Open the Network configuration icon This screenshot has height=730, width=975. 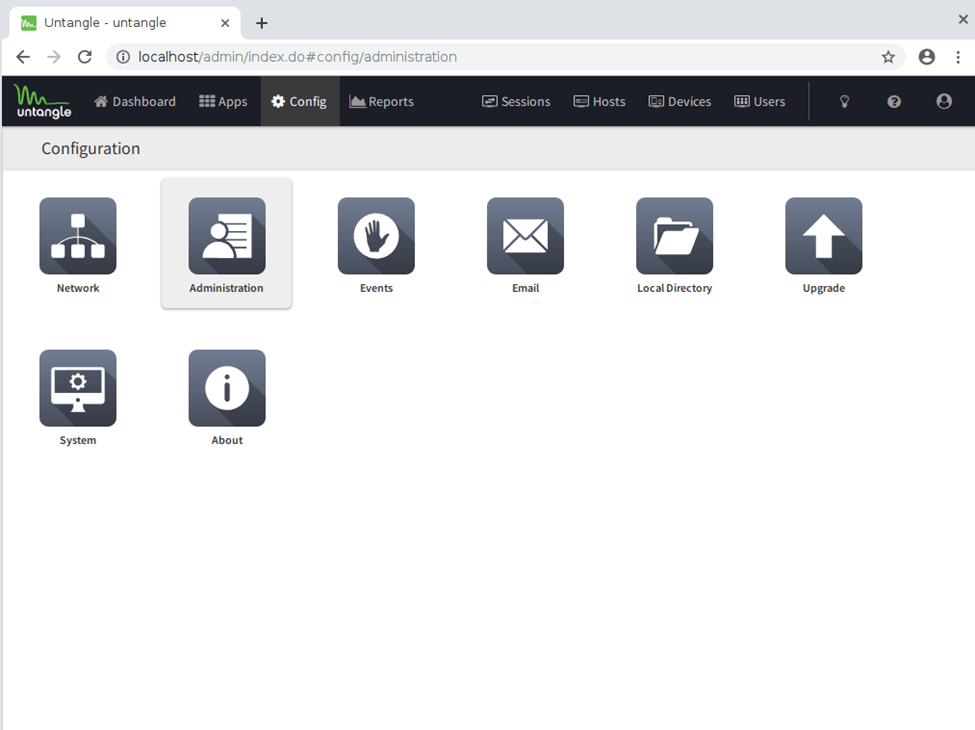(x=78, y=236)
